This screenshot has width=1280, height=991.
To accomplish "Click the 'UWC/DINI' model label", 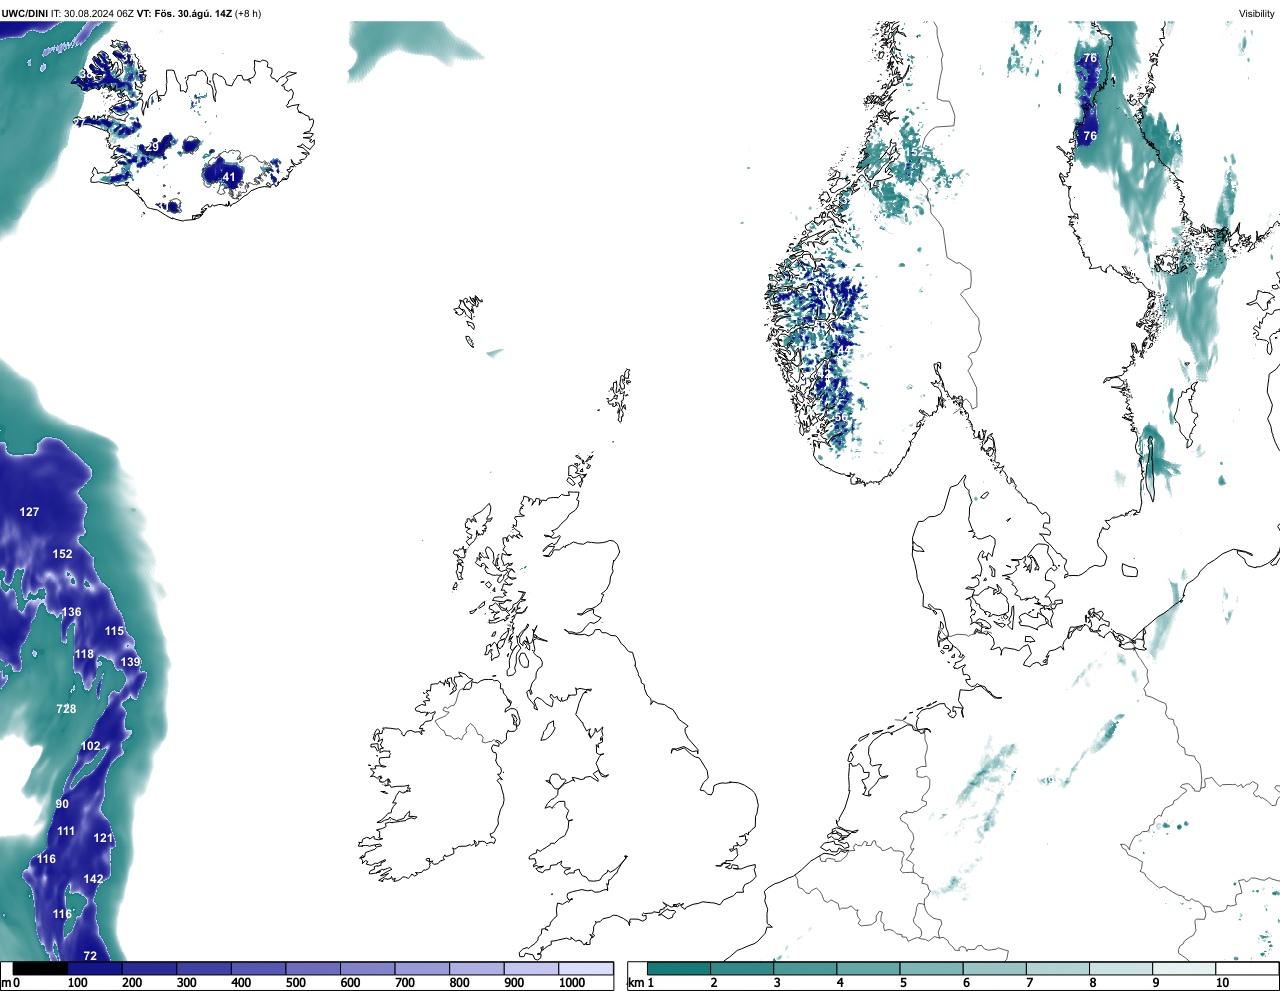I will tap(24, 13).
